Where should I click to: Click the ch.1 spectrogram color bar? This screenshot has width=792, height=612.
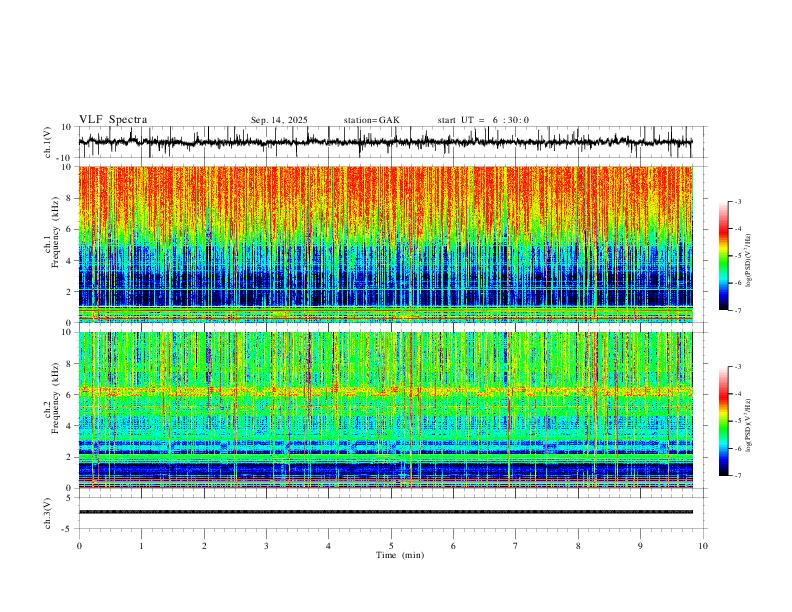click(x=723, y=256)
